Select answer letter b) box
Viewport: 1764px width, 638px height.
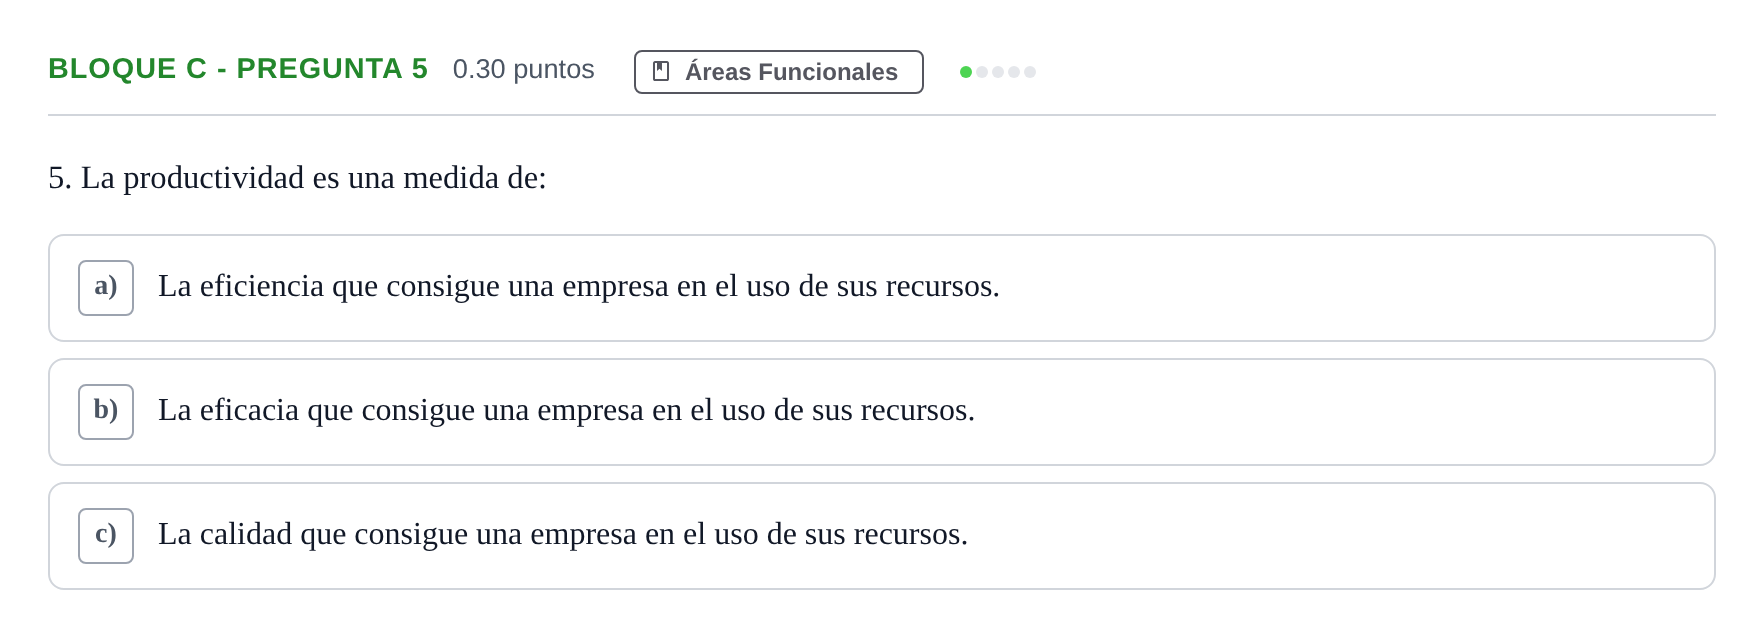[106, 412]
